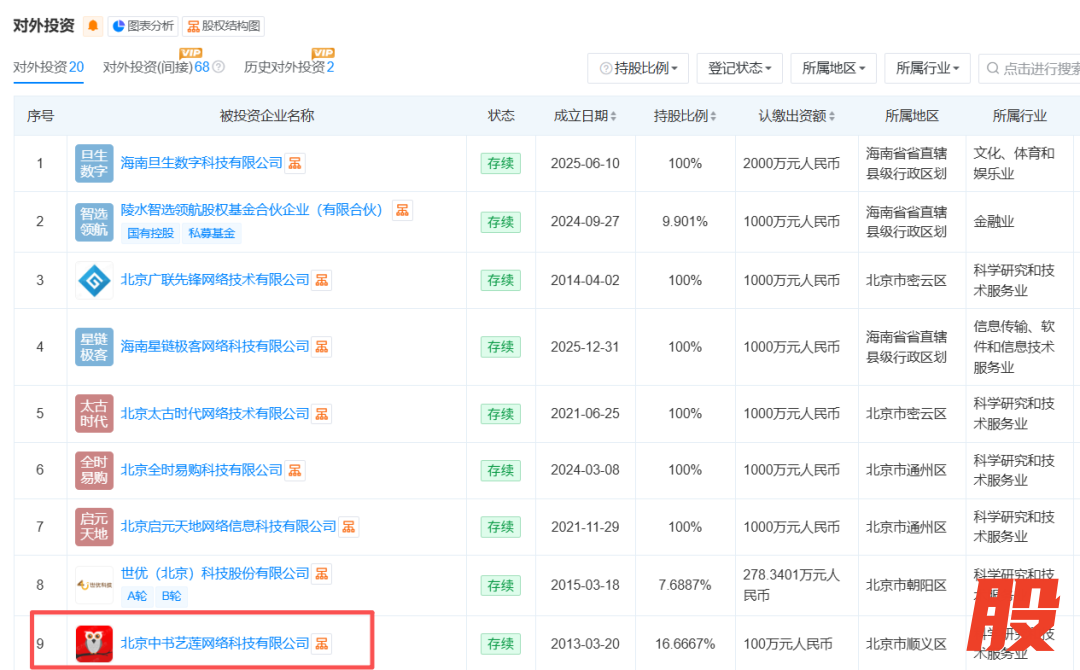Switch to the 对外投资(间接) tab
Screen dimensions: 1080x670
[155, 67]
